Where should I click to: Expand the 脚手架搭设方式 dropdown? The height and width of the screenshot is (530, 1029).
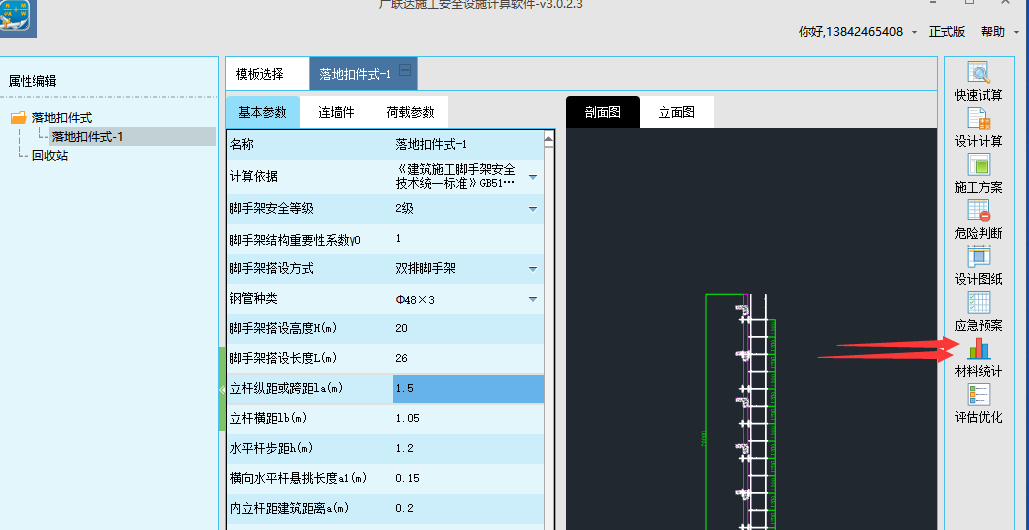[533, 269]
